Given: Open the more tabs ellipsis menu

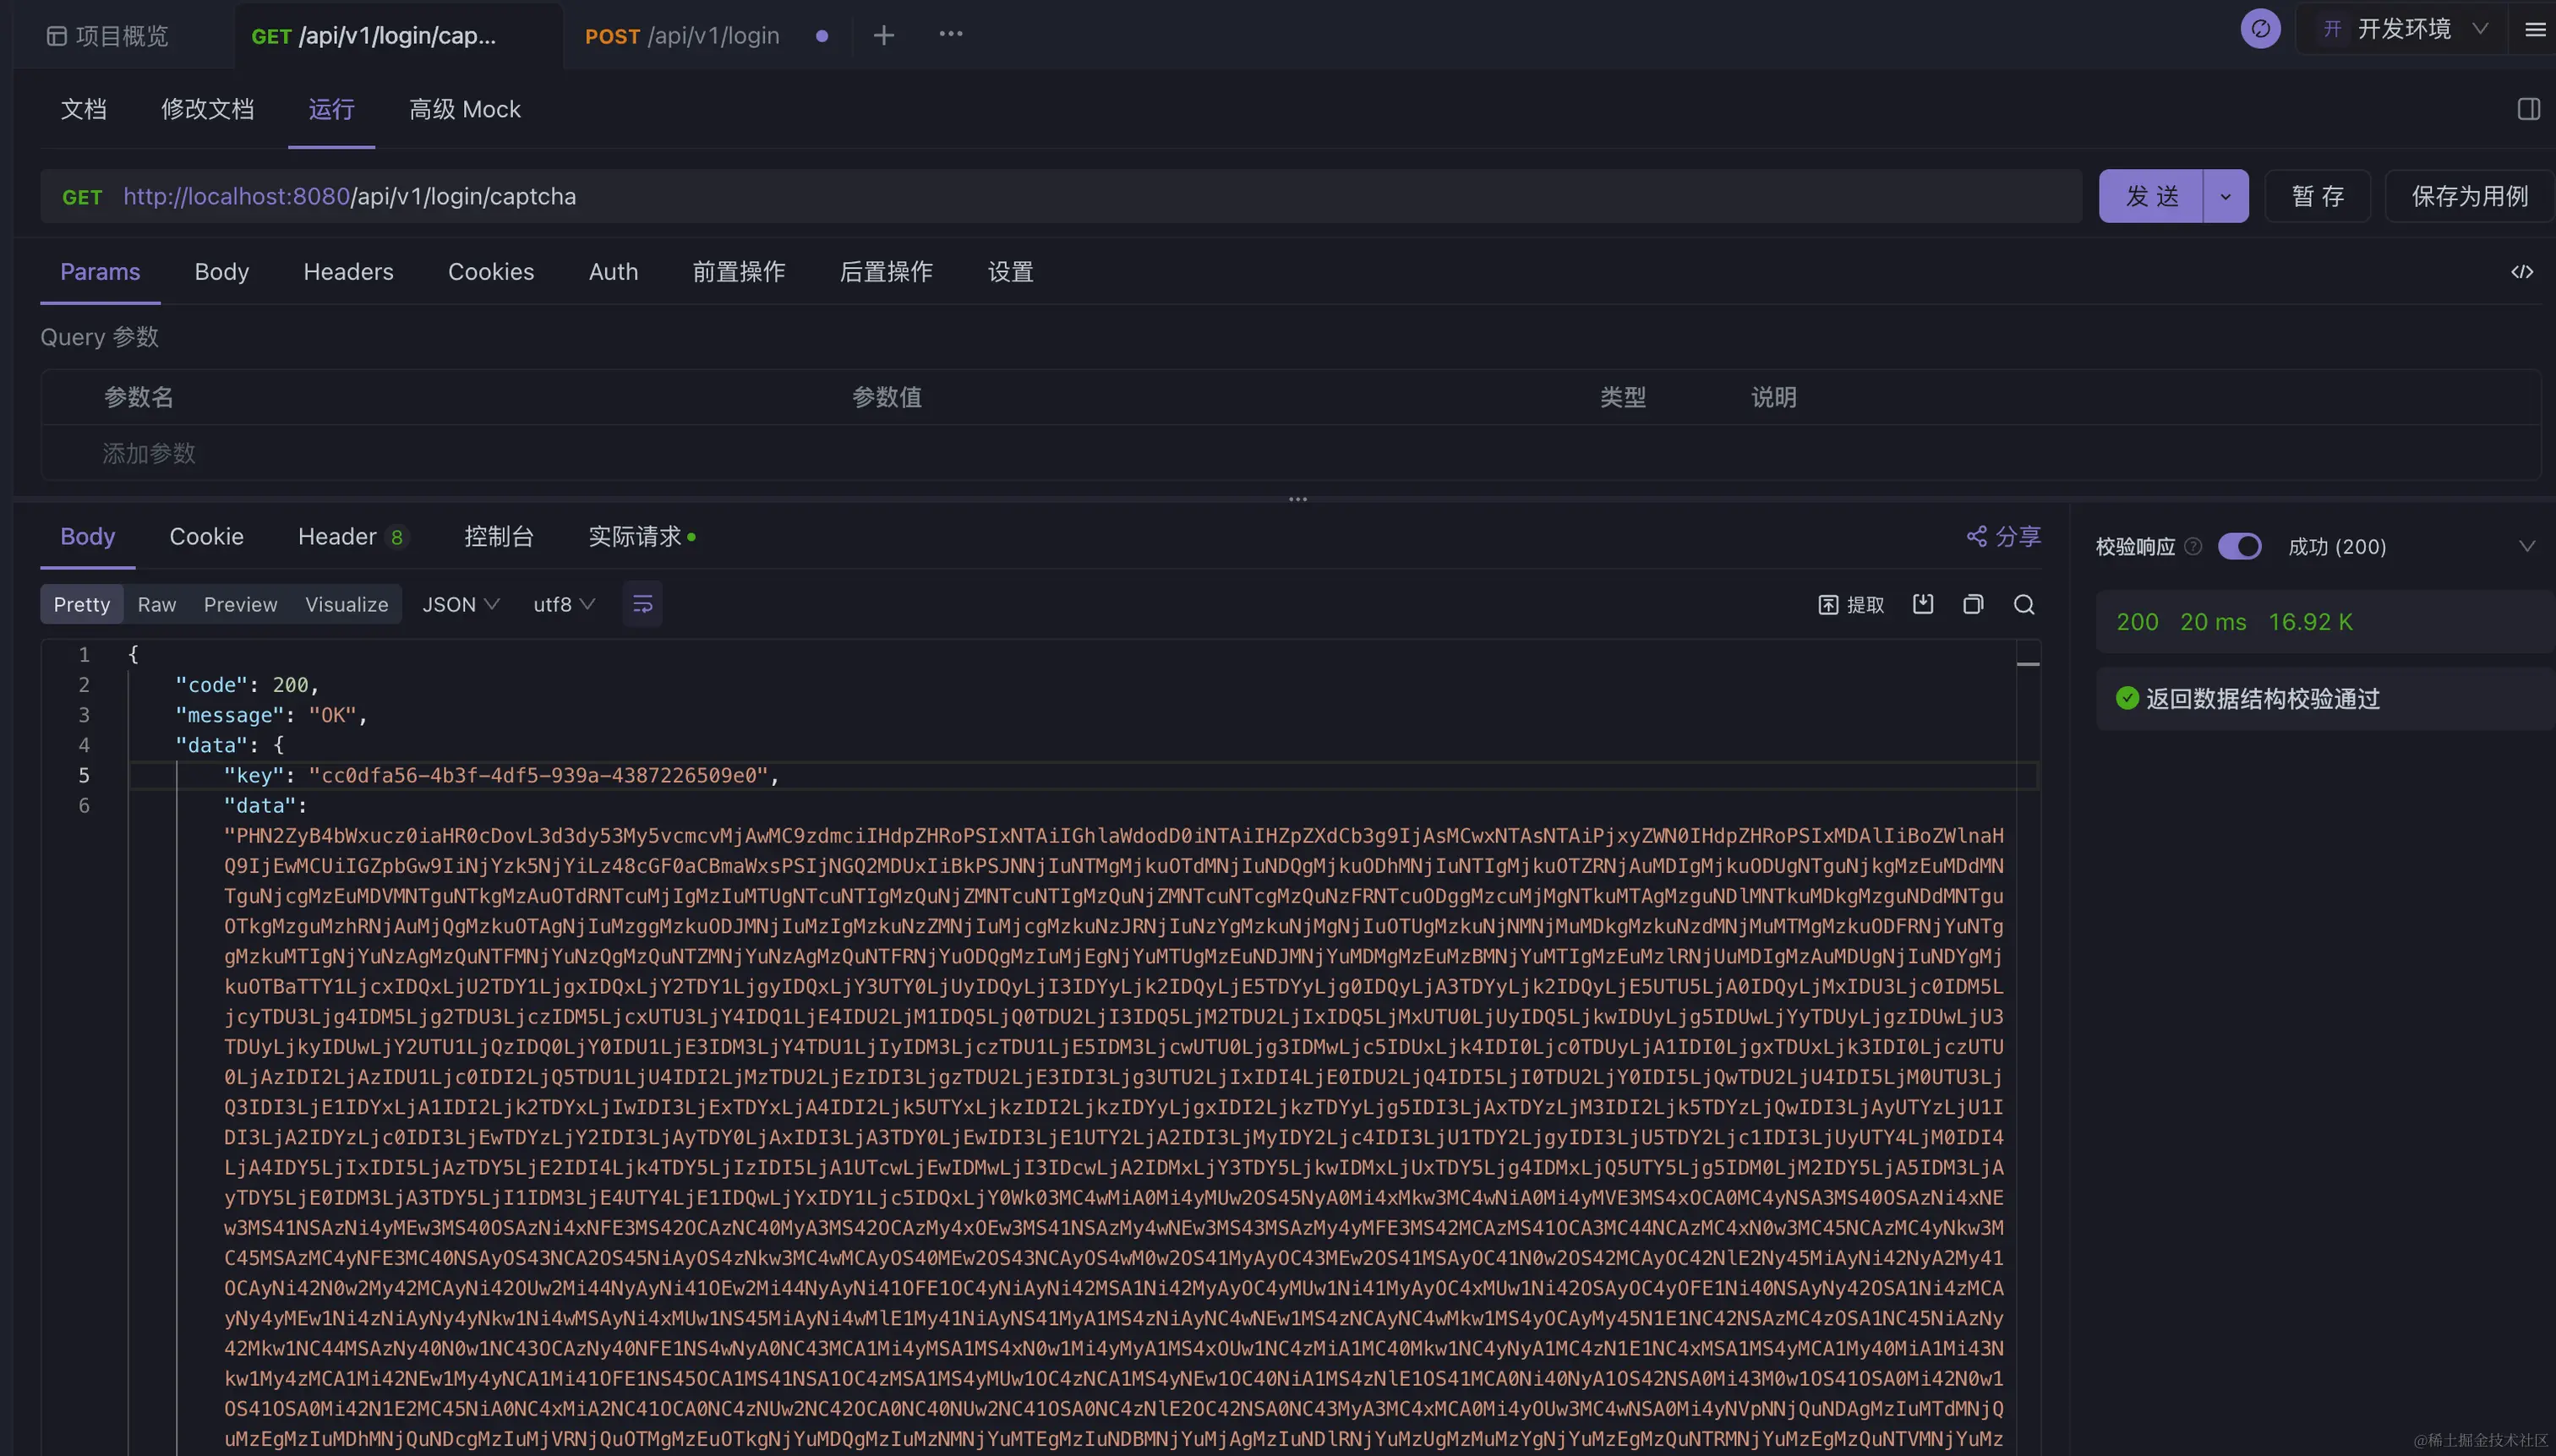Looking at the screenshot, I should pos(950,34).
